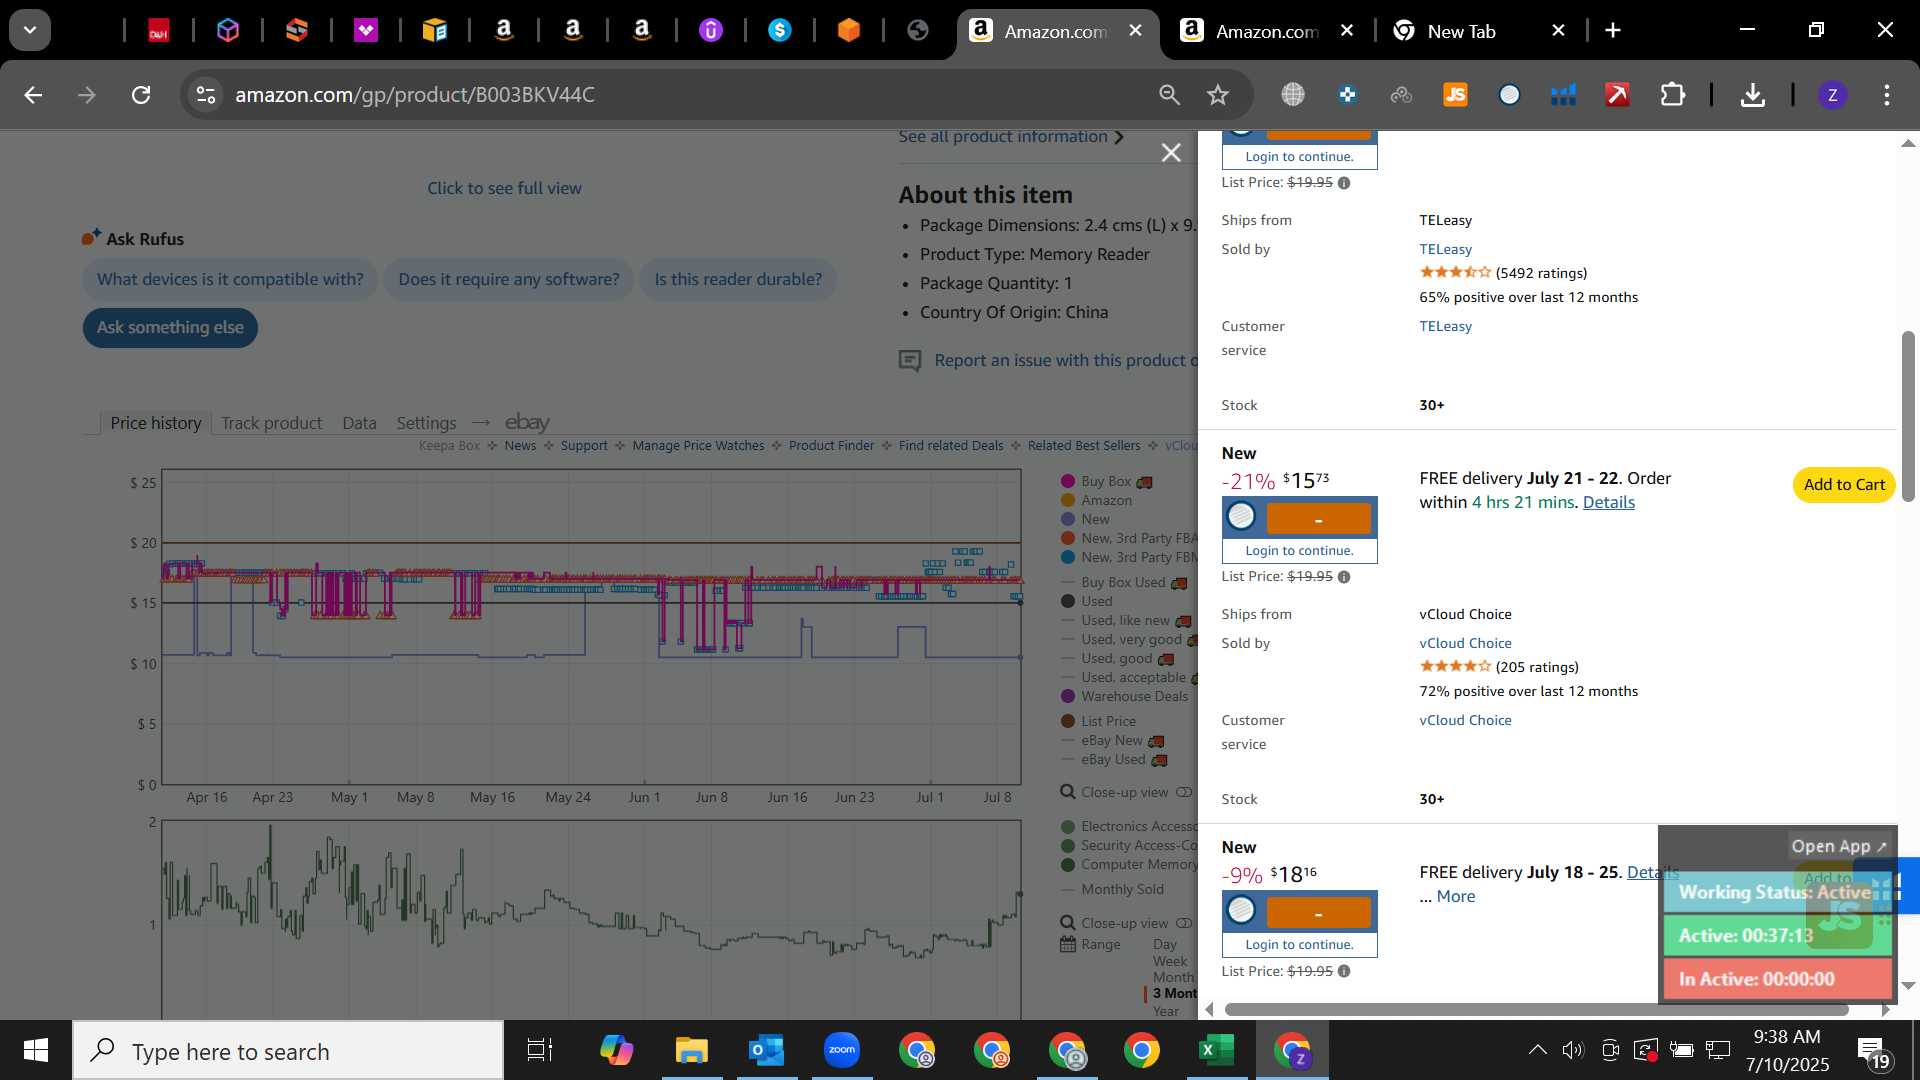Open the orange JS extension icon

(x=1455, y=95)
